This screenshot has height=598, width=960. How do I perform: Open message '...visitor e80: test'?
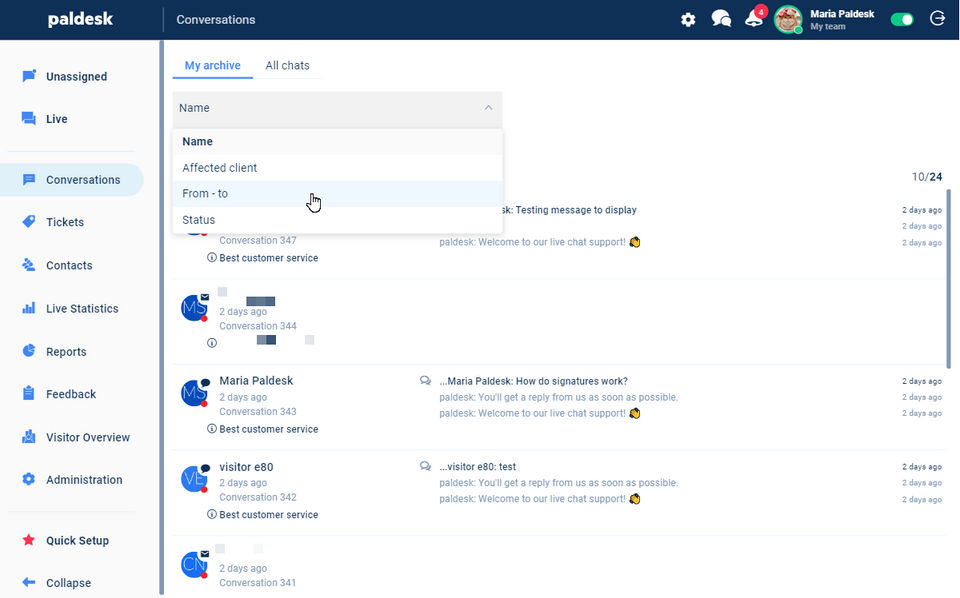pyautogui.click(x=478, y=466)
